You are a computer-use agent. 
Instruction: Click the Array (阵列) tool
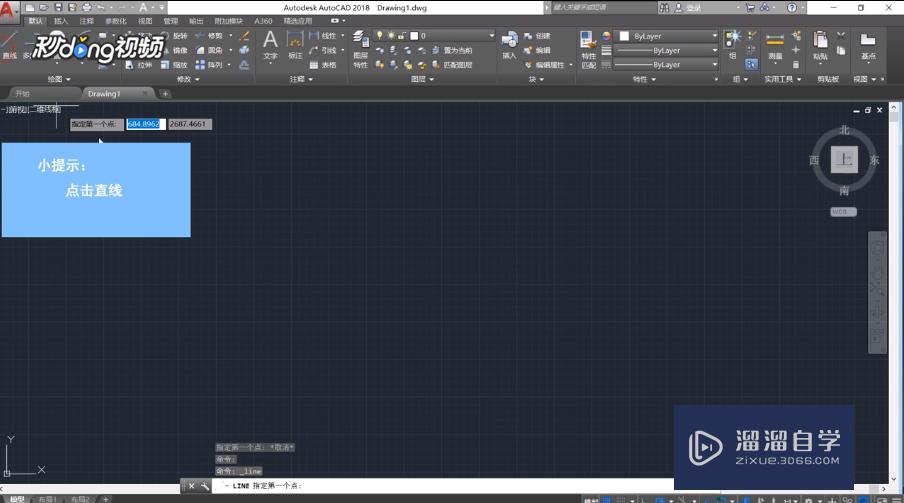click(x=209, y=65)
